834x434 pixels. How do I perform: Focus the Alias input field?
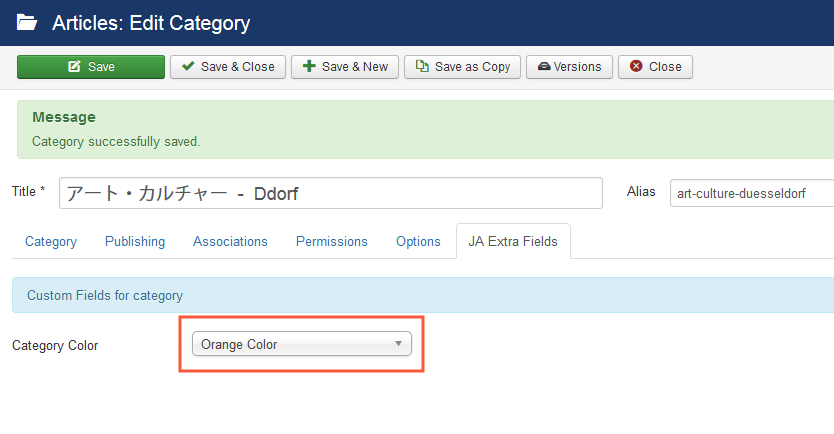pyautogui.click(x=750, y=193)
